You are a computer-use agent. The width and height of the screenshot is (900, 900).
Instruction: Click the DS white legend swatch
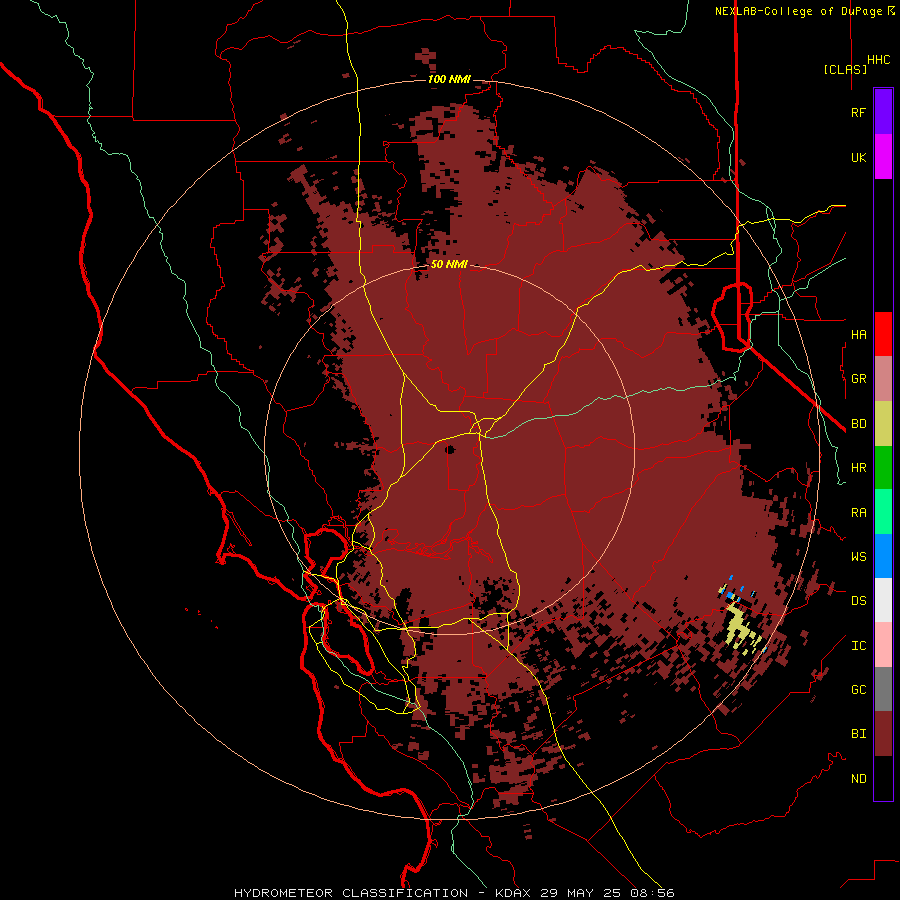[883, 600]
